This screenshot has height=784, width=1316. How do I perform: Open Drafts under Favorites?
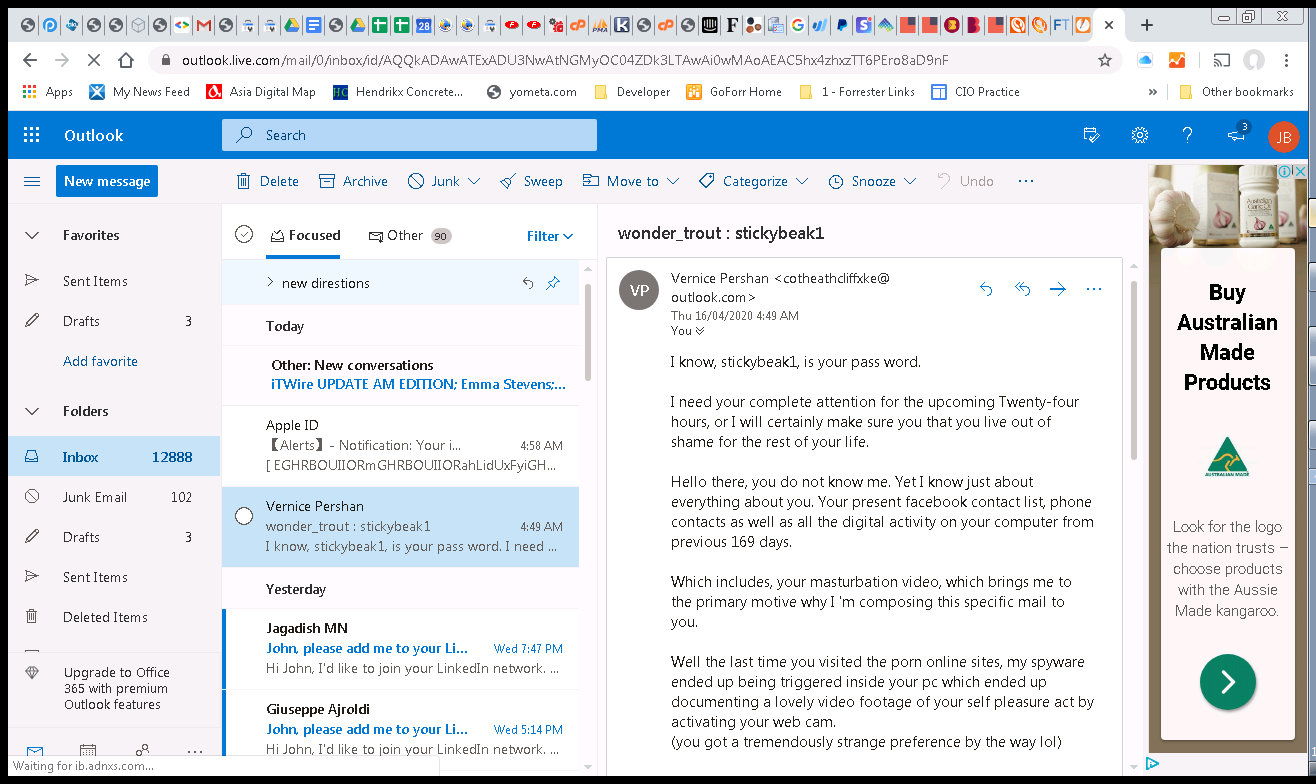pos(114,321)
